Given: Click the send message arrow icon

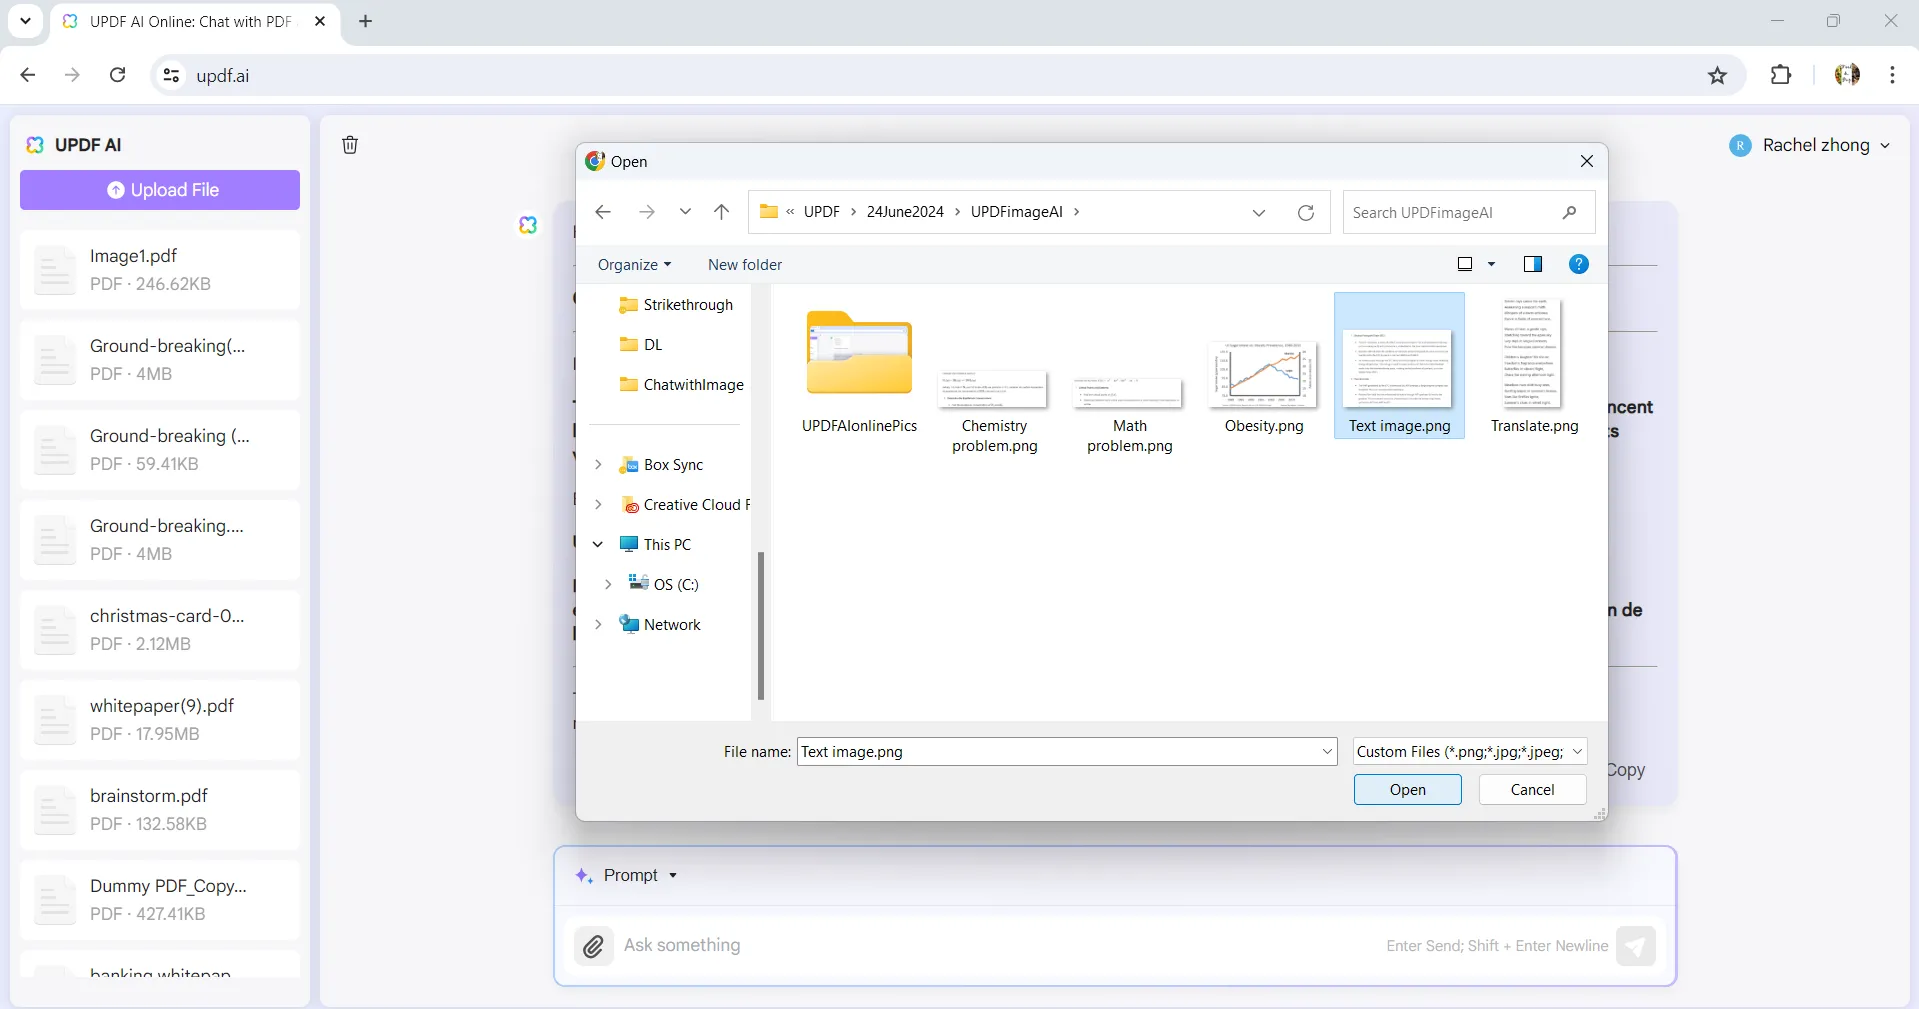Looking at the screenshot, I should pyautogui.click(x=1636, y=946).
